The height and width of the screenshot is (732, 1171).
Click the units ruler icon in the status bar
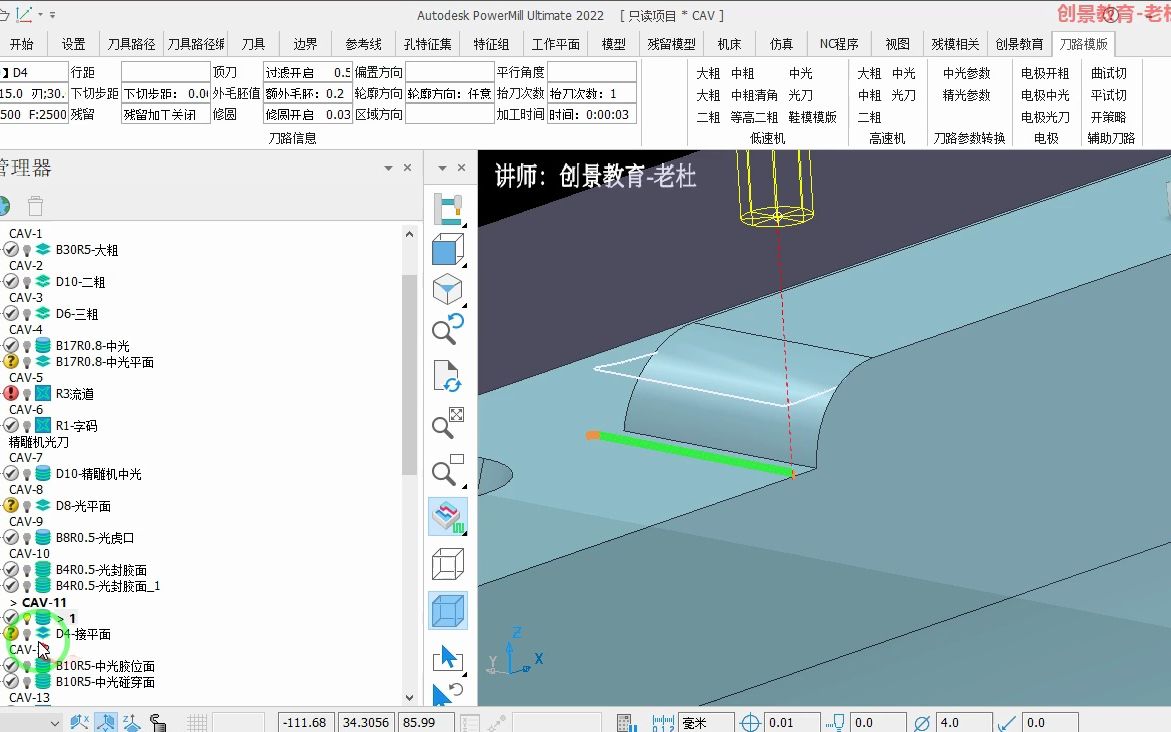point(662,722)
